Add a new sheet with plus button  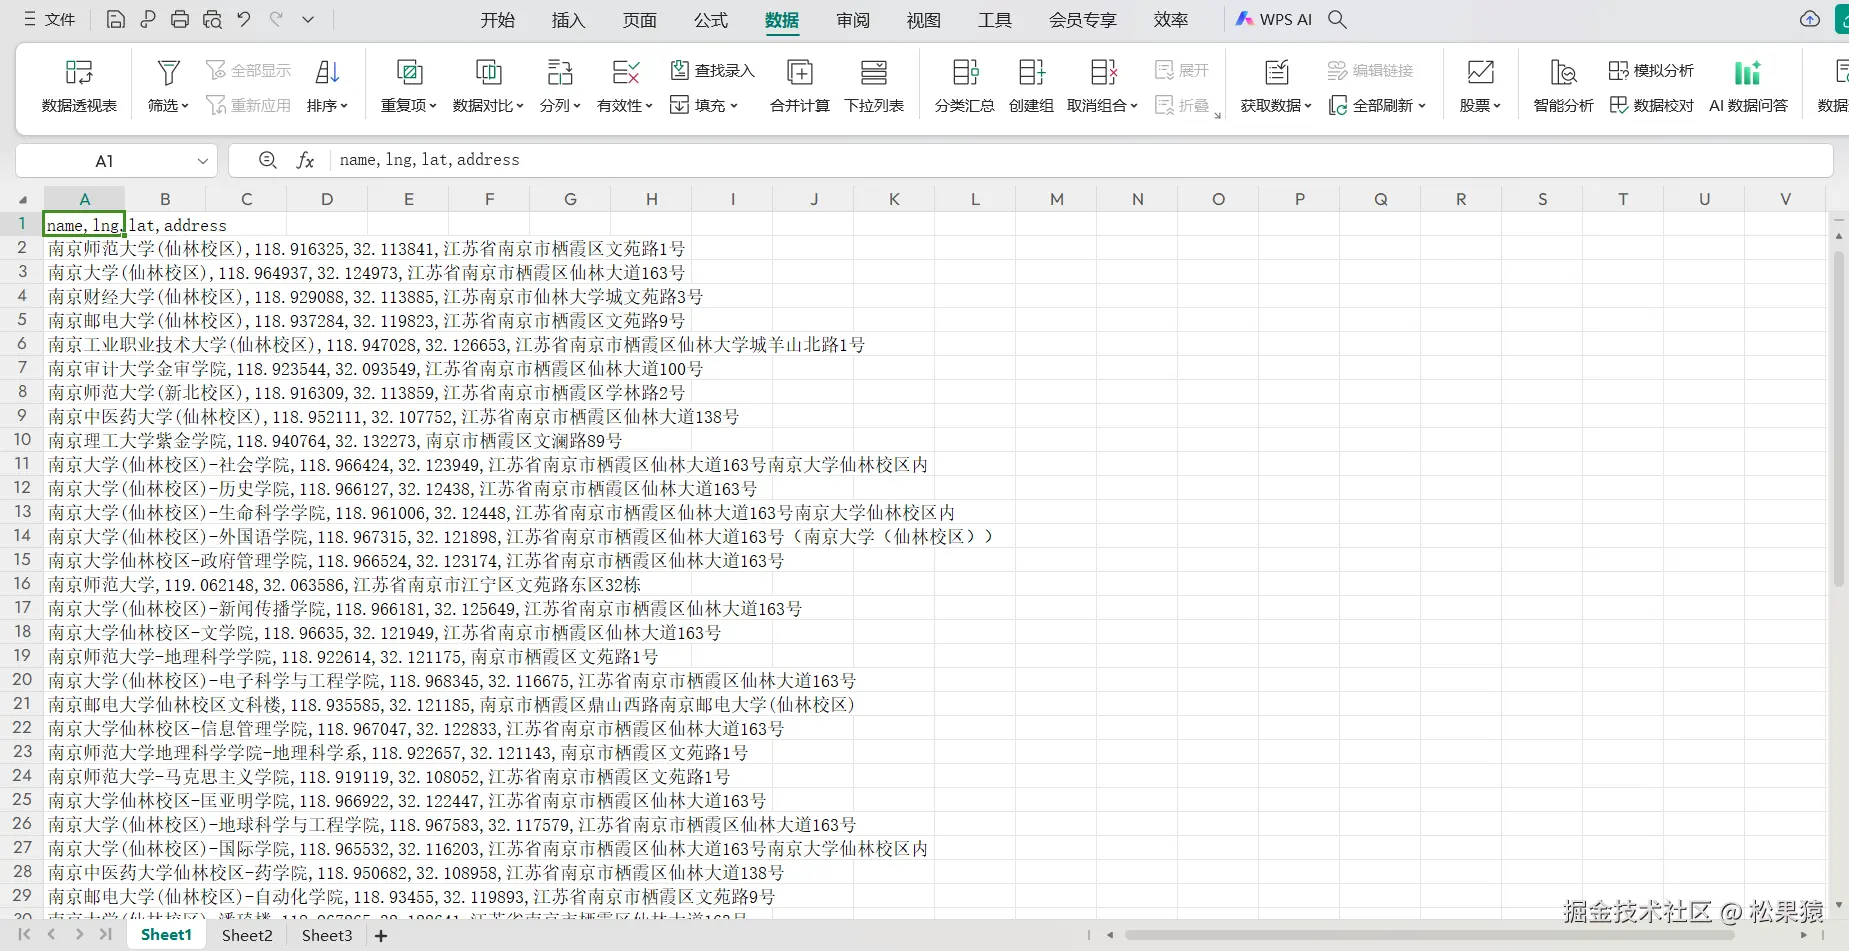(381, 936)
